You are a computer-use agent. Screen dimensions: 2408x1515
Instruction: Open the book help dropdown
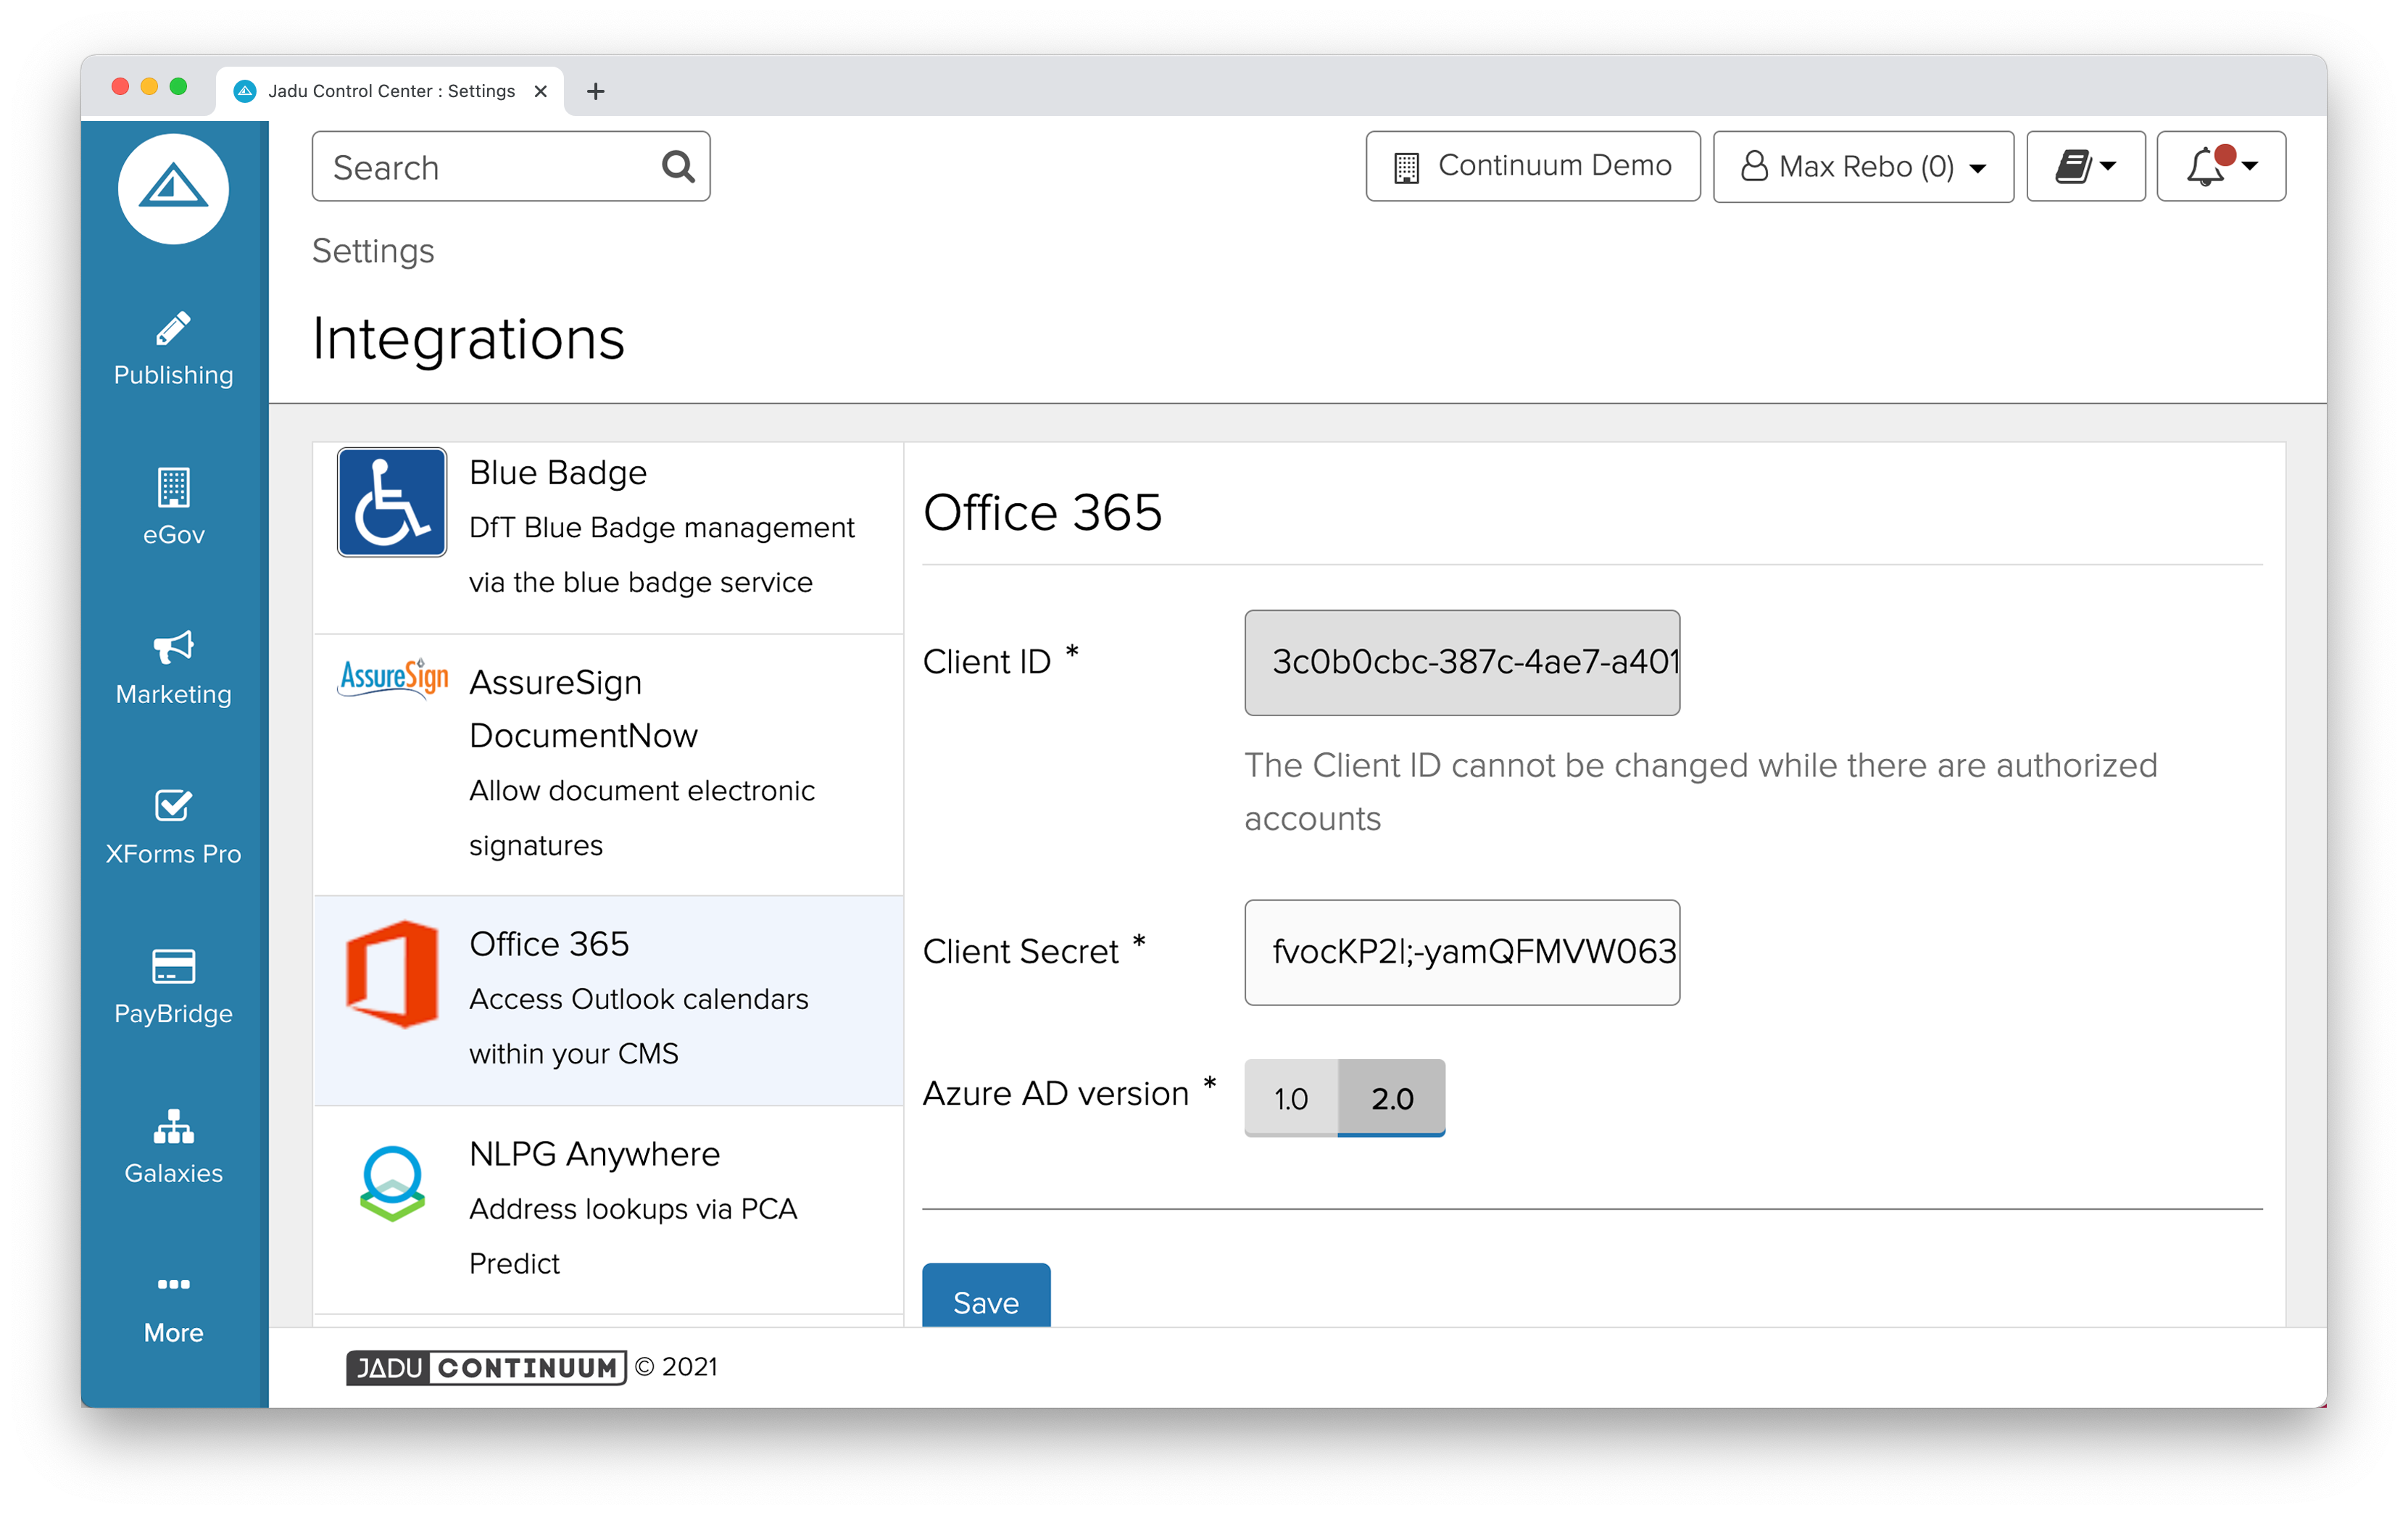point(2085,166)
